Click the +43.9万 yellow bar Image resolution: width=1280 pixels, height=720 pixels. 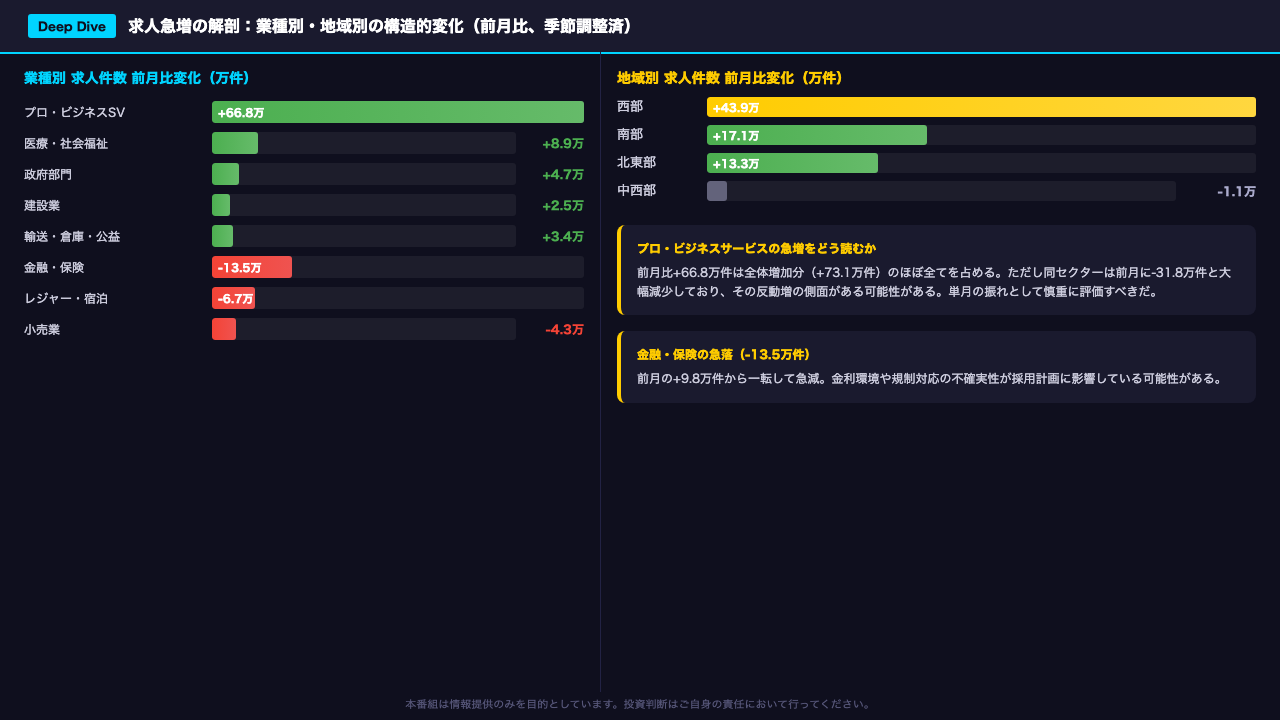981,107
